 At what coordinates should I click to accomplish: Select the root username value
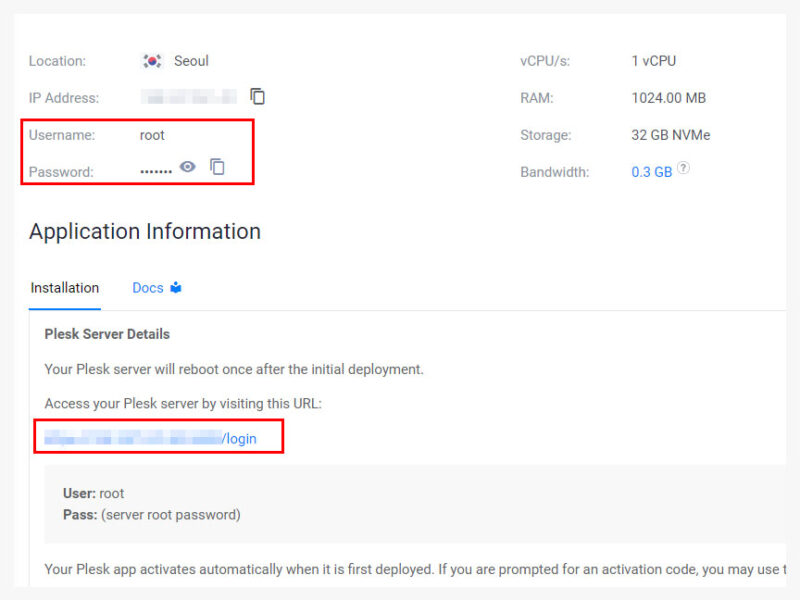tap(152, 135)
